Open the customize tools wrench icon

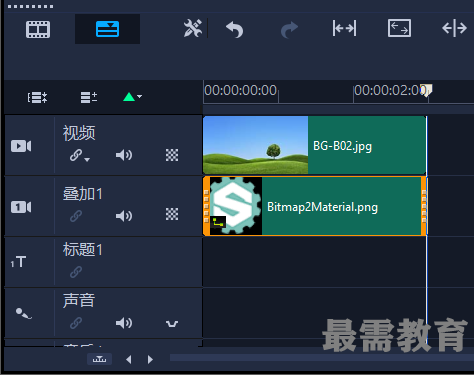[193, 28]
